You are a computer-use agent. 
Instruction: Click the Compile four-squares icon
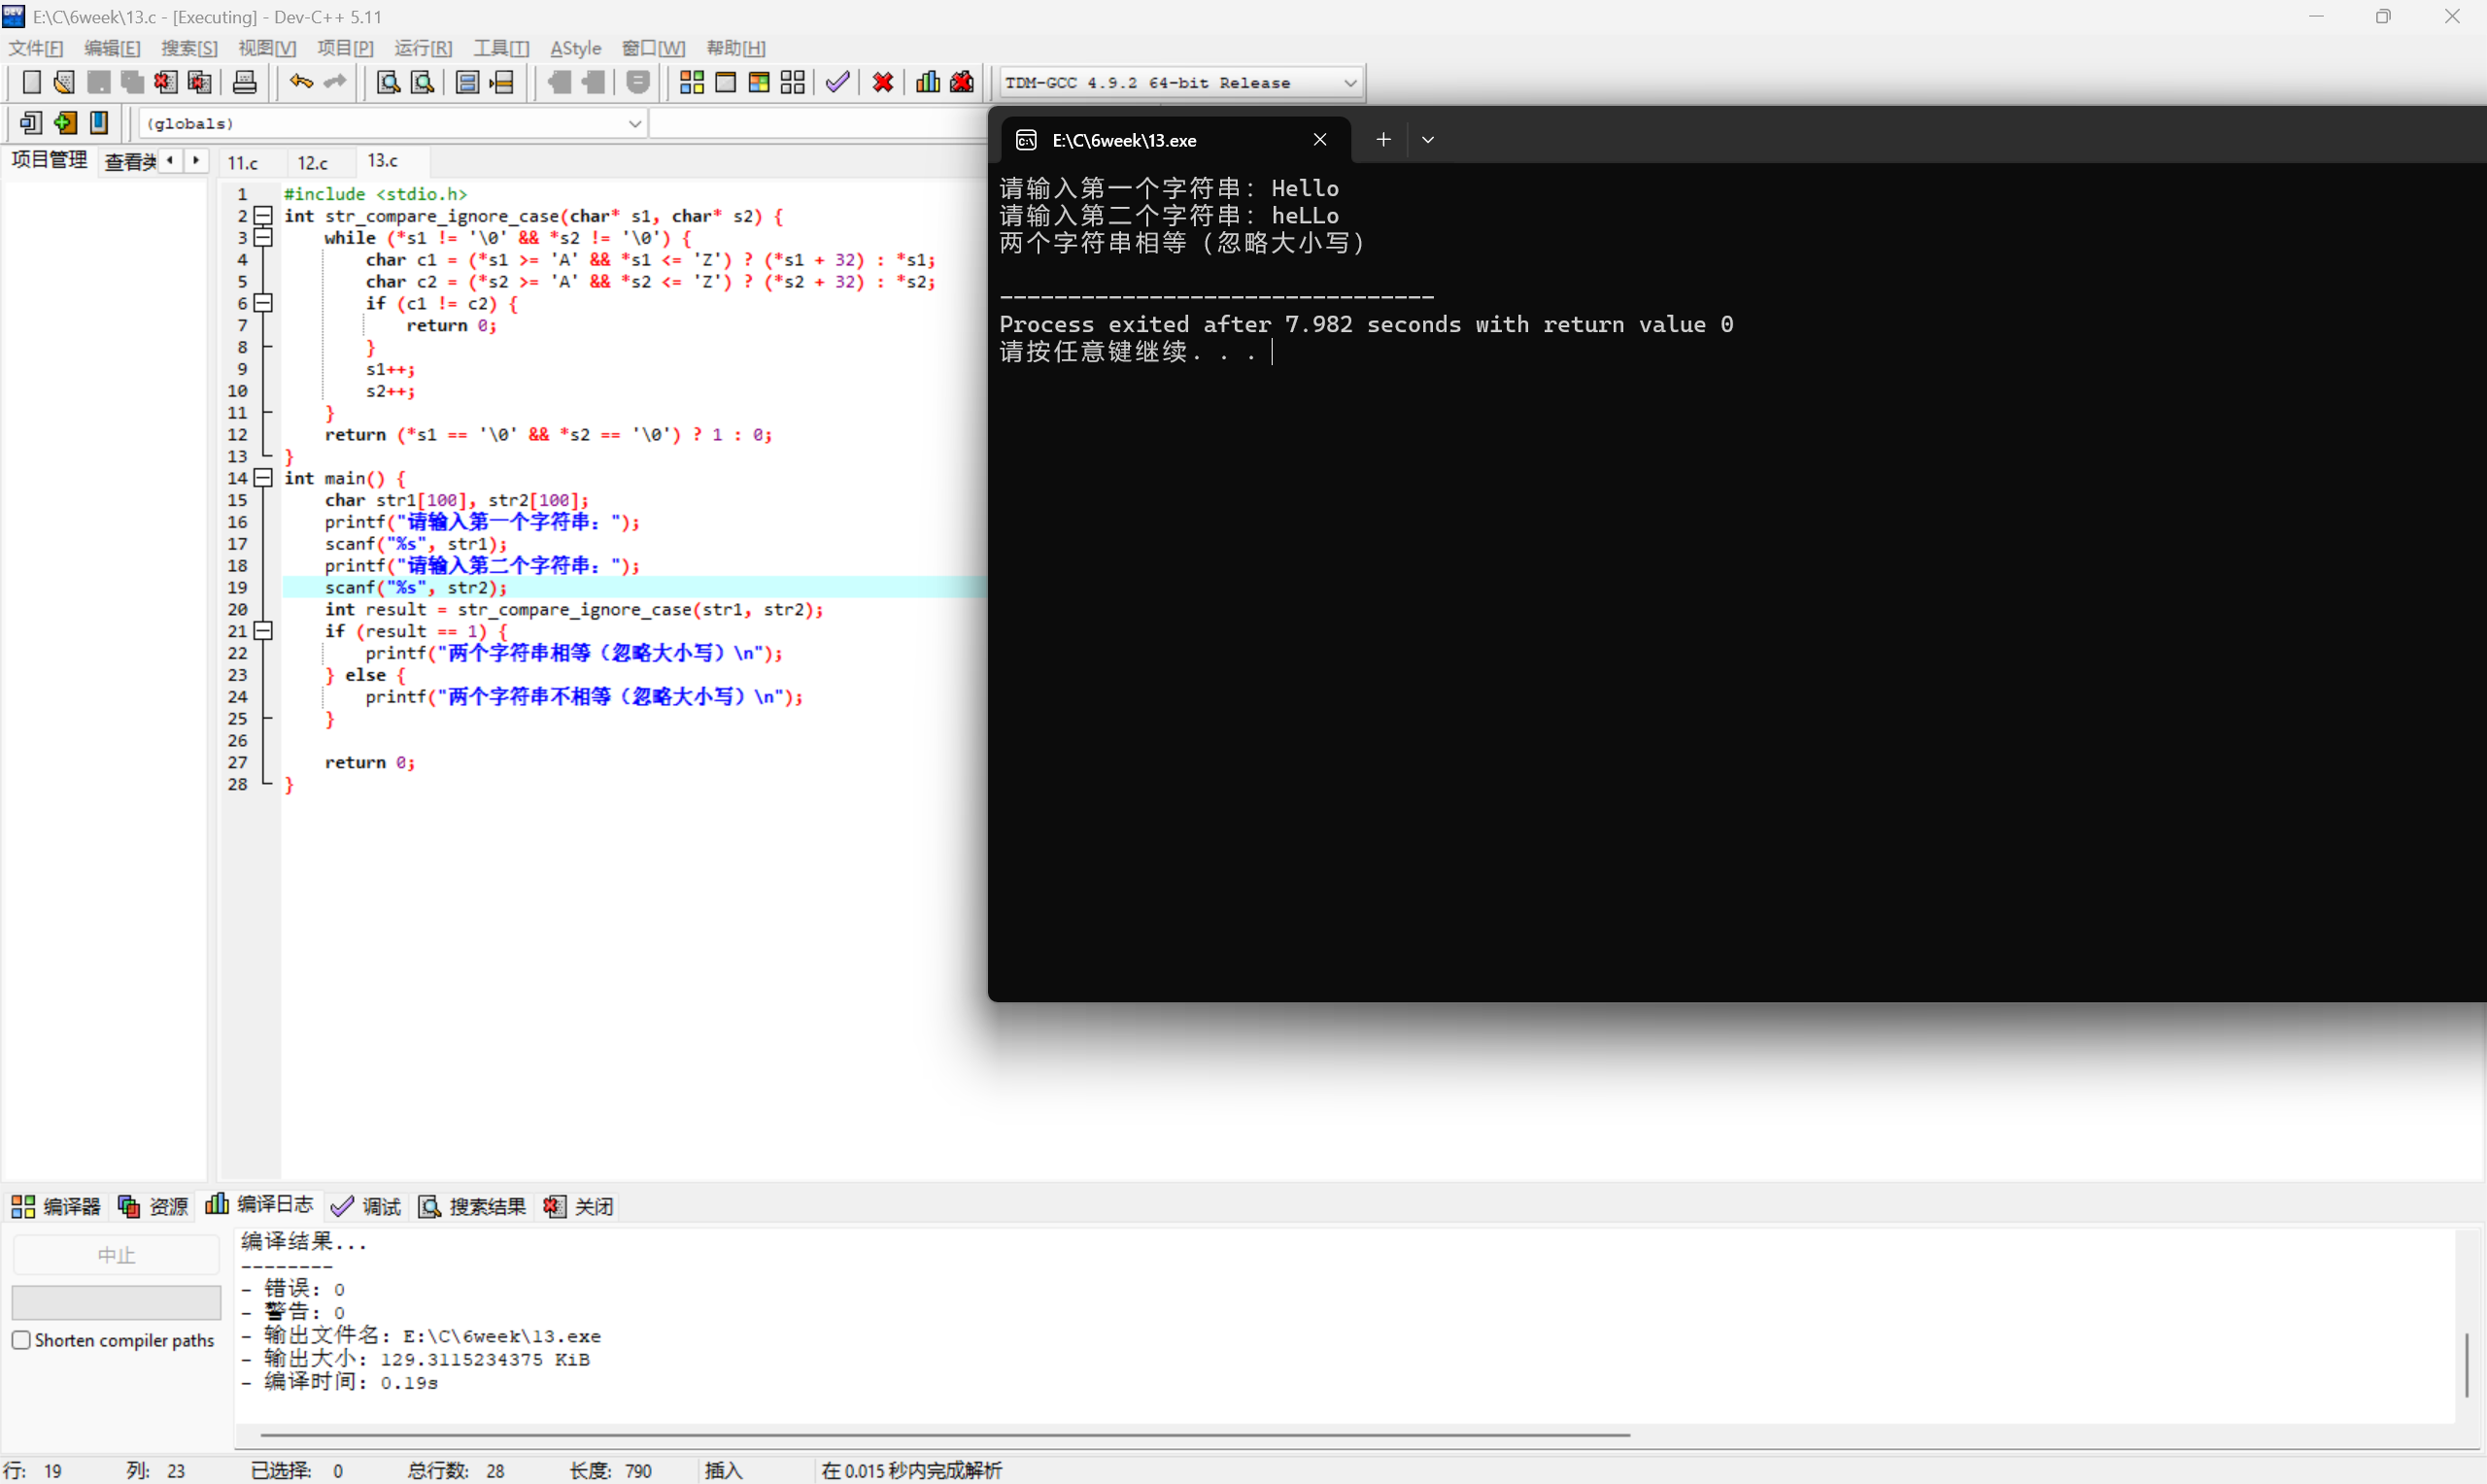point(691,82)
